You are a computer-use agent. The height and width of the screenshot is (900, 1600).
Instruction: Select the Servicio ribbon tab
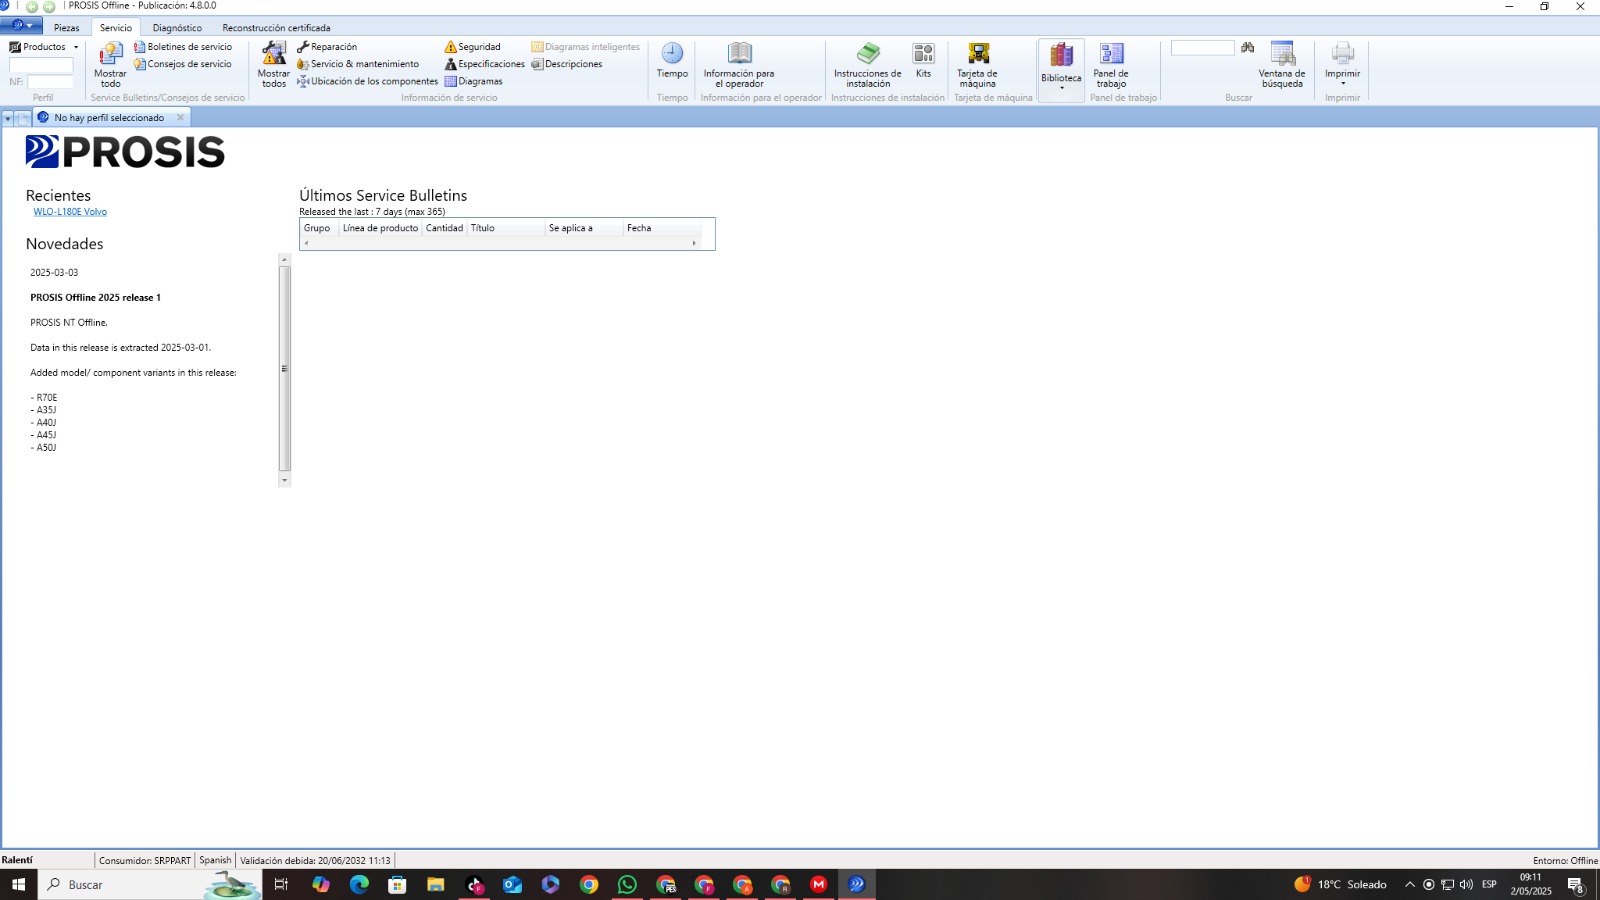pos(116,28)
